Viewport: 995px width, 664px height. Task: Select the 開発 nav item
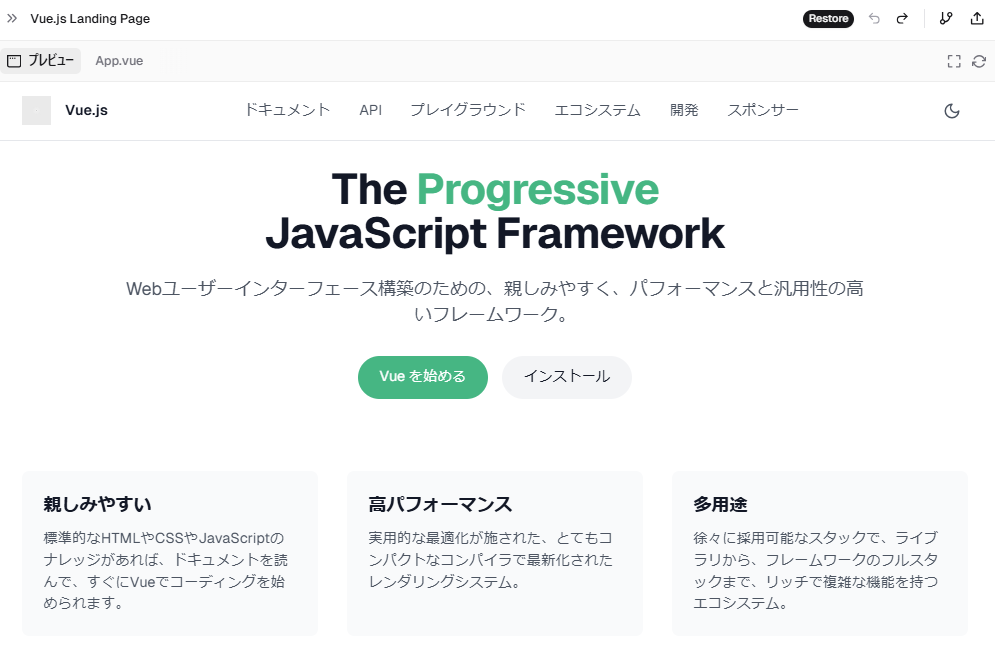point(684,110)
